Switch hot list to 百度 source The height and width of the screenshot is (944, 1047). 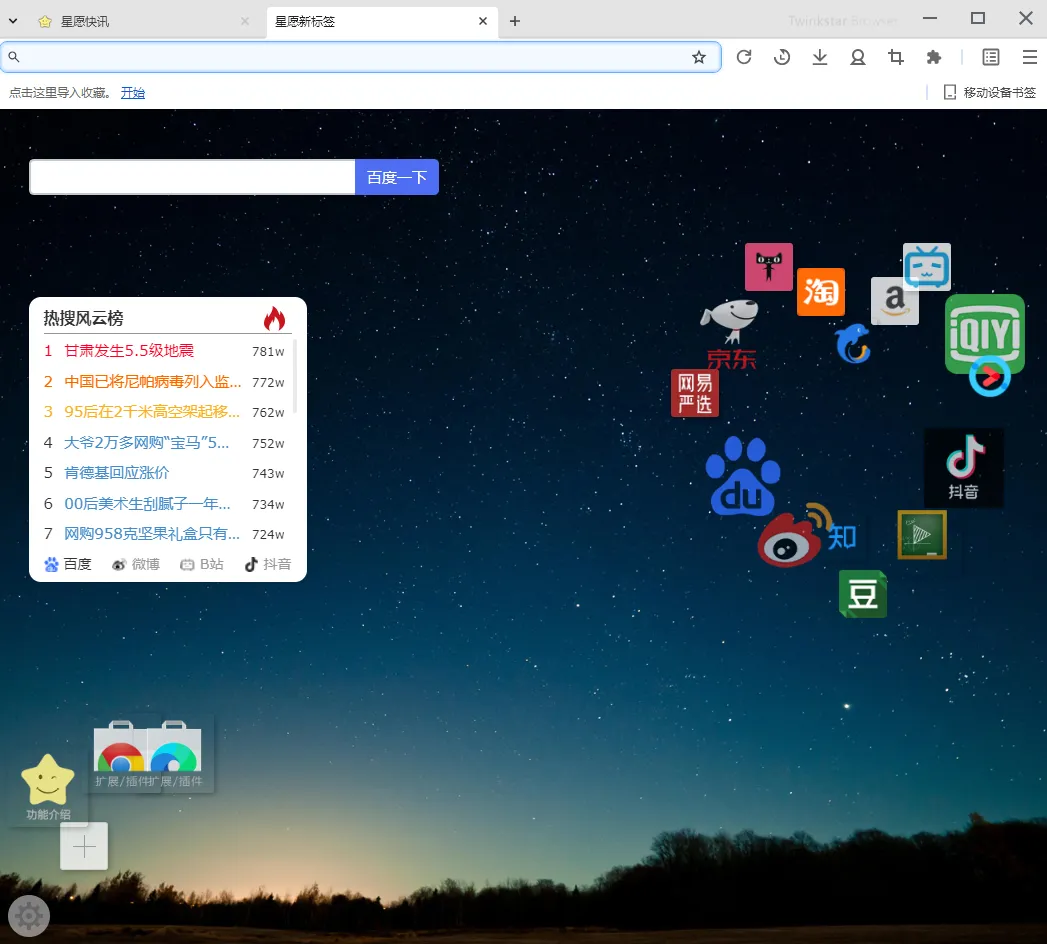click(67, 564)
